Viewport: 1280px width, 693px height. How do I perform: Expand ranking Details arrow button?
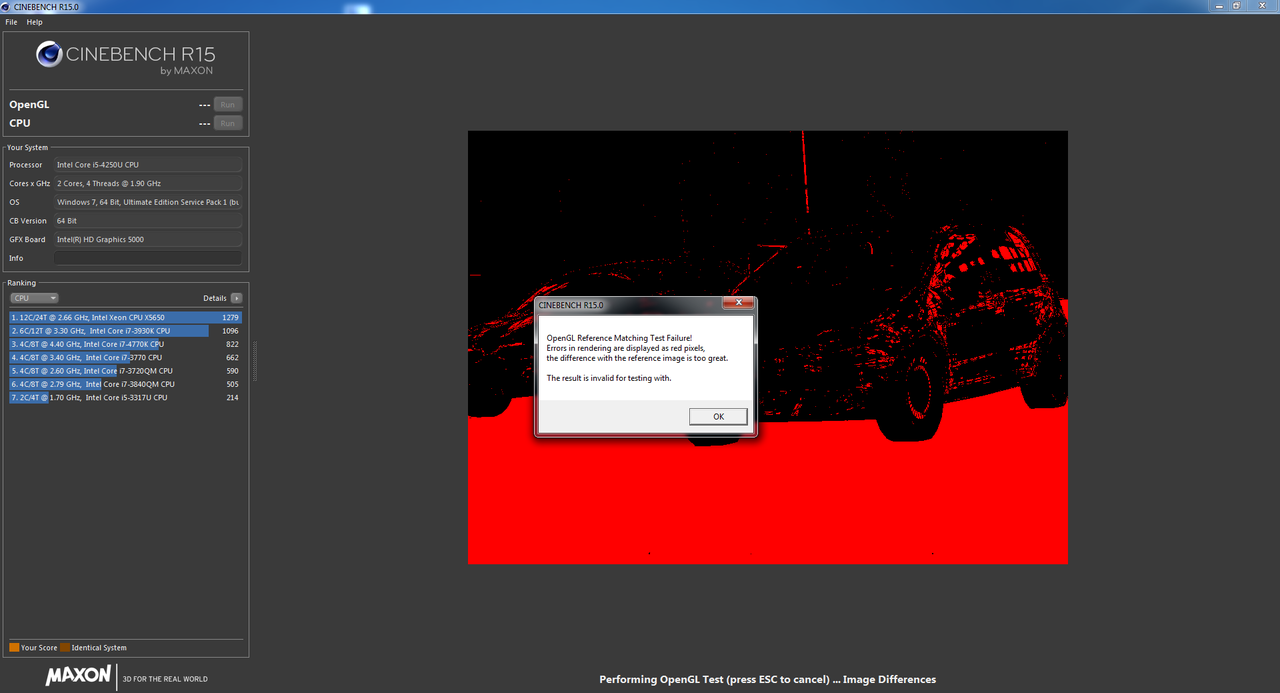(x=236, y=298)
